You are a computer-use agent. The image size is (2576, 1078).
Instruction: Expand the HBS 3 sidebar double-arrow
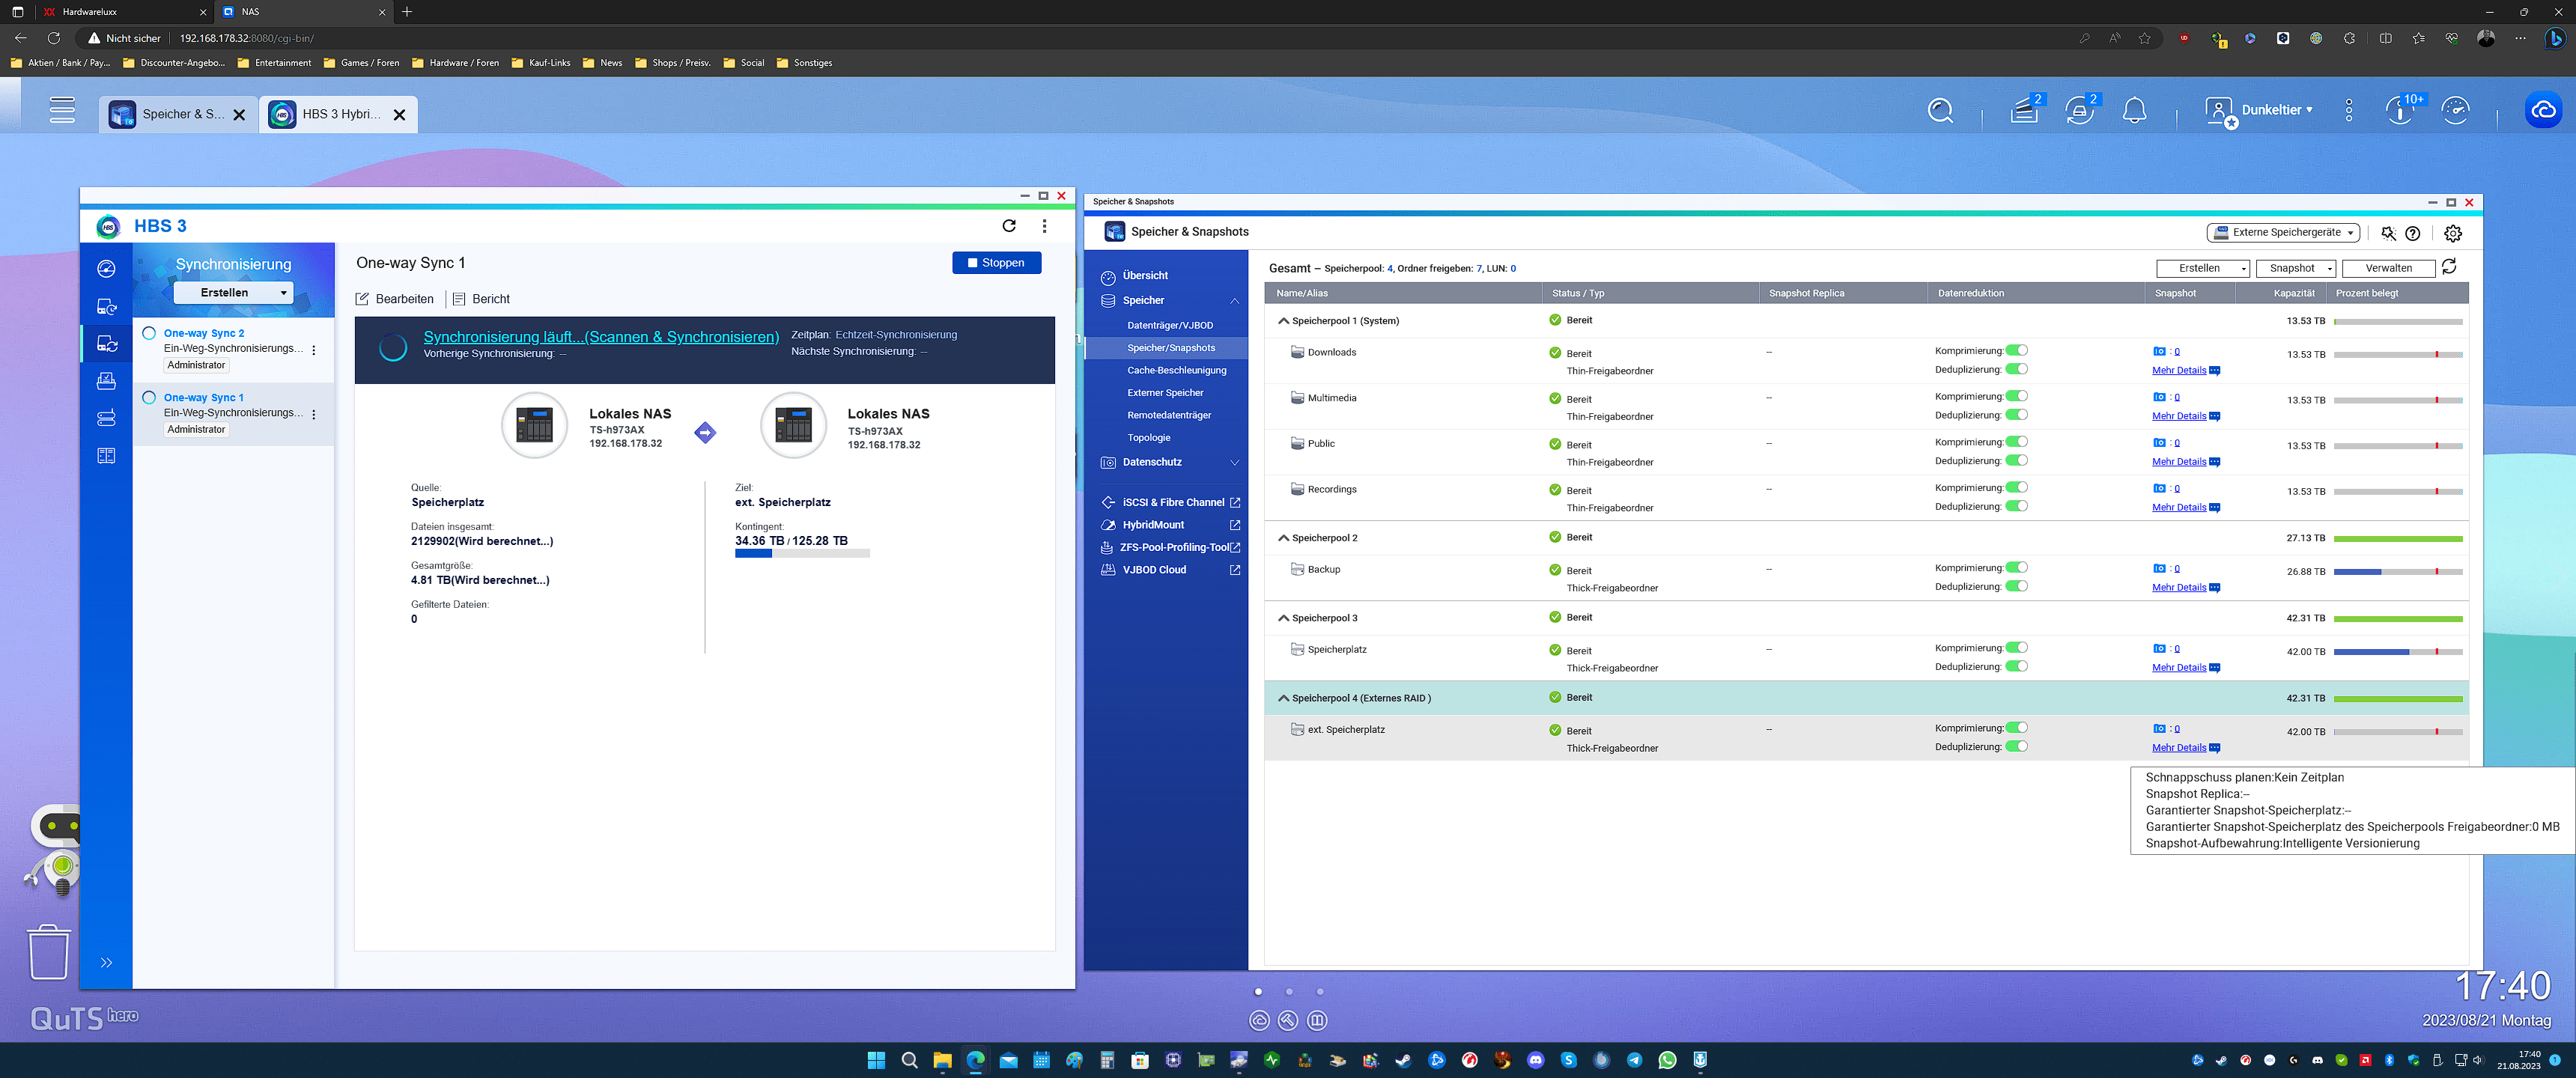pos(106,962)
